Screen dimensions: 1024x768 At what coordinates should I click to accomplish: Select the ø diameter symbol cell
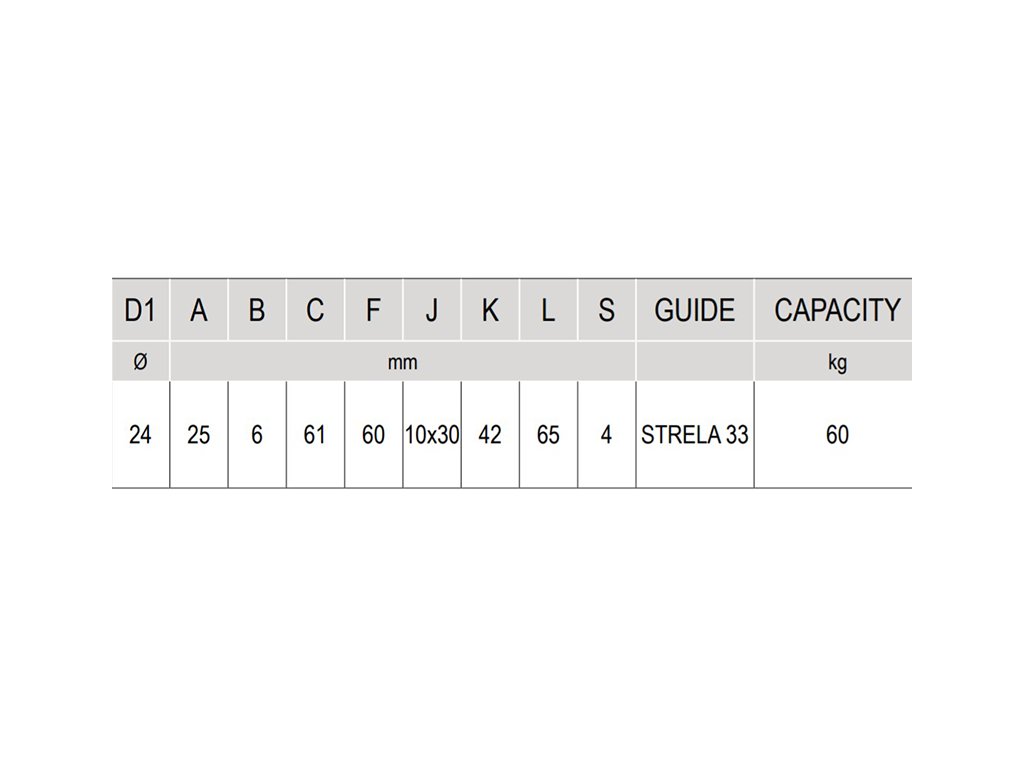[140, 361]
